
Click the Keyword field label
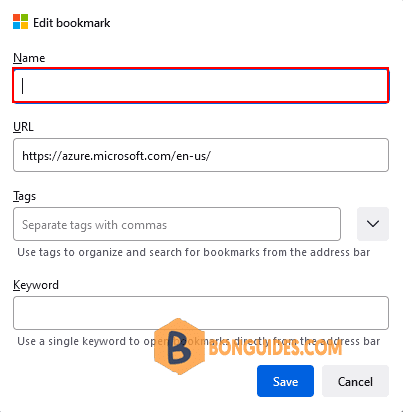point(36,285)
